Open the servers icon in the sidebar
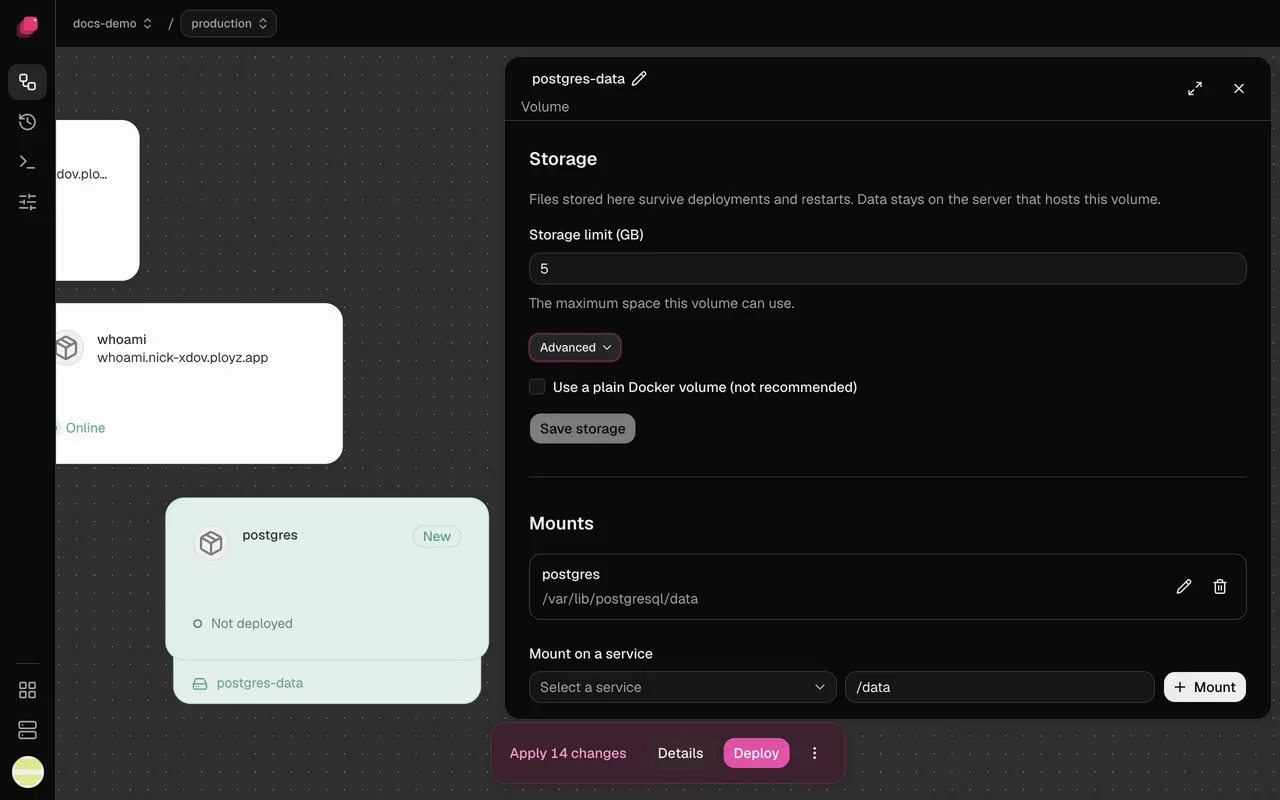This screenshot has height=800, width=1280. pos(27,730)
